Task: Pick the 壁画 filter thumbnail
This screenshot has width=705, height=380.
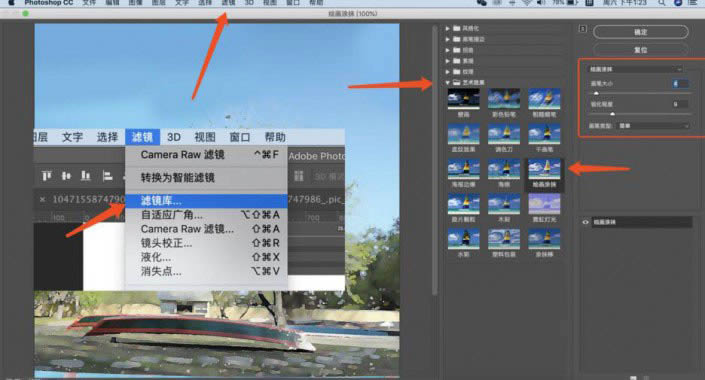Action: pyautogui.click(x=464, y=99)
